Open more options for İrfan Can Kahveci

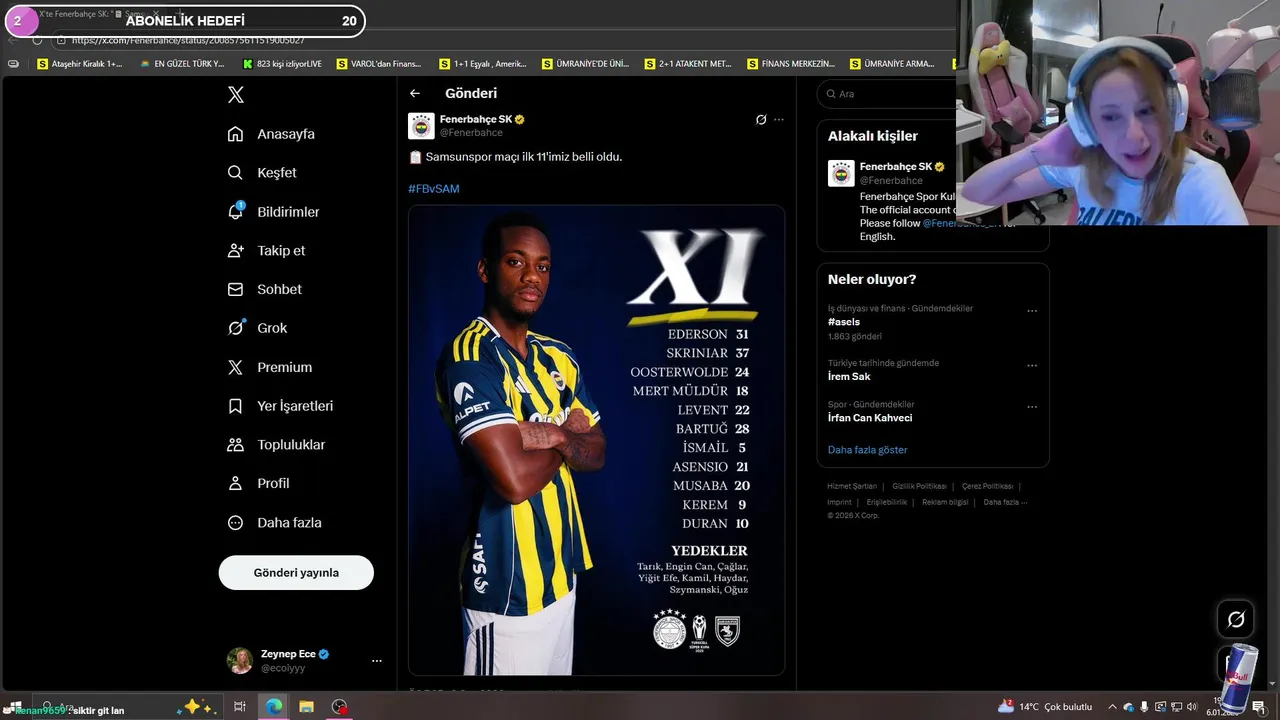point(1032,407)
